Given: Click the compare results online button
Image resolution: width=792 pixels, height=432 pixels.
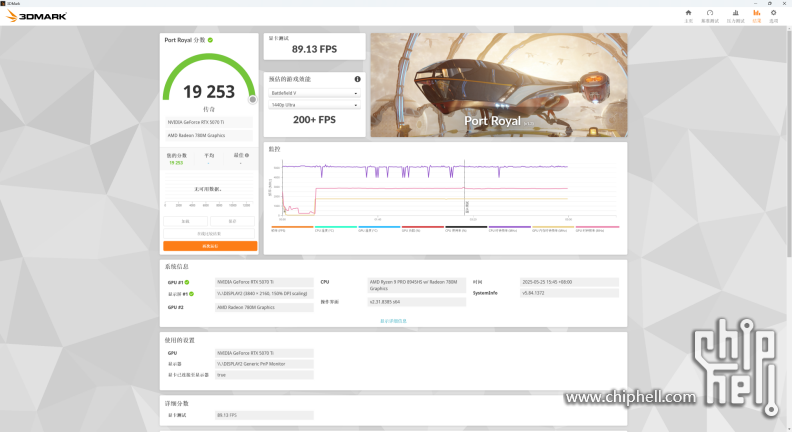Looking at the screenshot, I should click(x=209, y=233).
